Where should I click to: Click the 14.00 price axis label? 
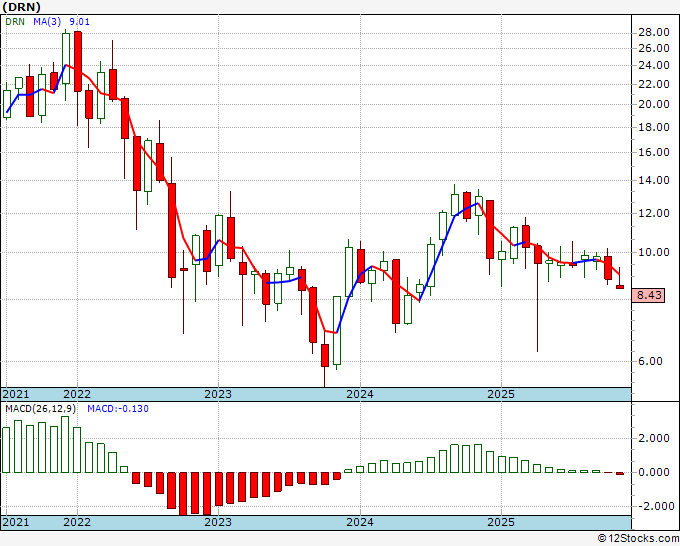(x=654, y=180)
